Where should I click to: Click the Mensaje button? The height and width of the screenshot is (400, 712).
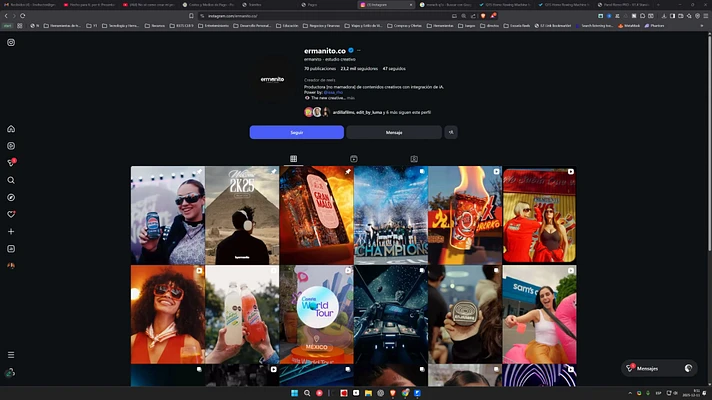[x=394, y=132]
